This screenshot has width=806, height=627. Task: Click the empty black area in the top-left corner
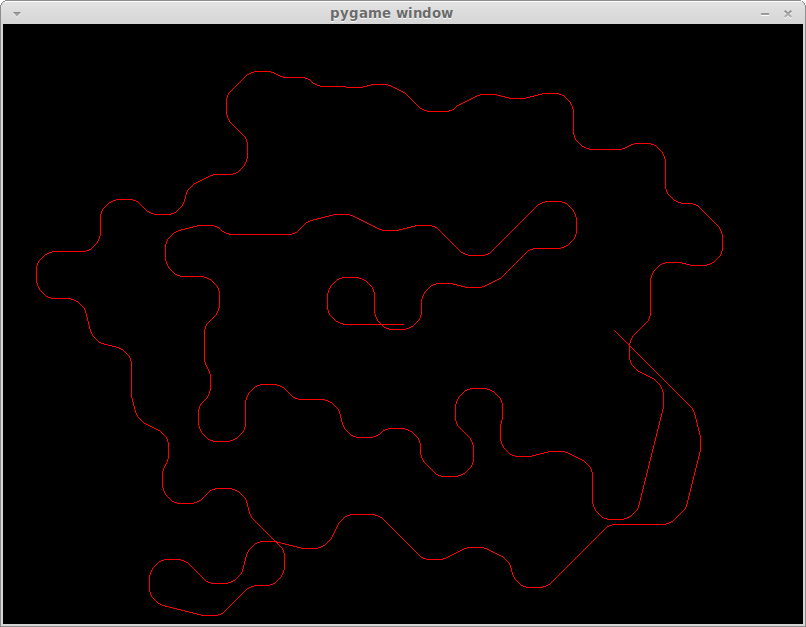60,80
